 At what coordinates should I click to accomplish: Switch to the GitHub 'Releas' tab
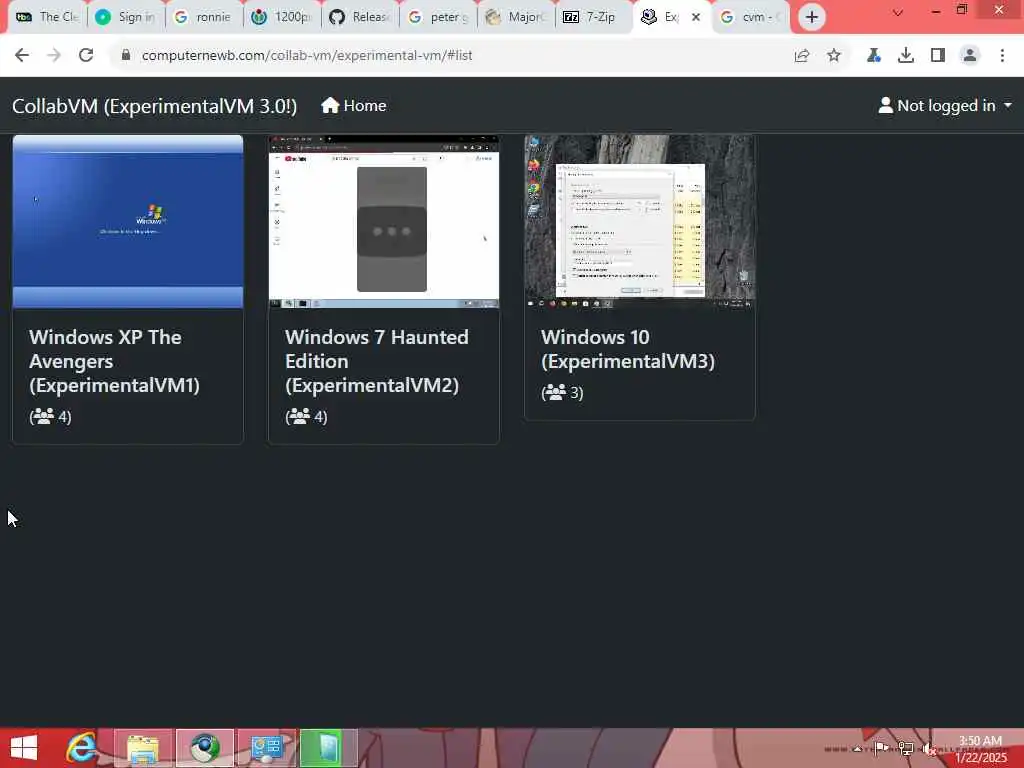[360, 18]
